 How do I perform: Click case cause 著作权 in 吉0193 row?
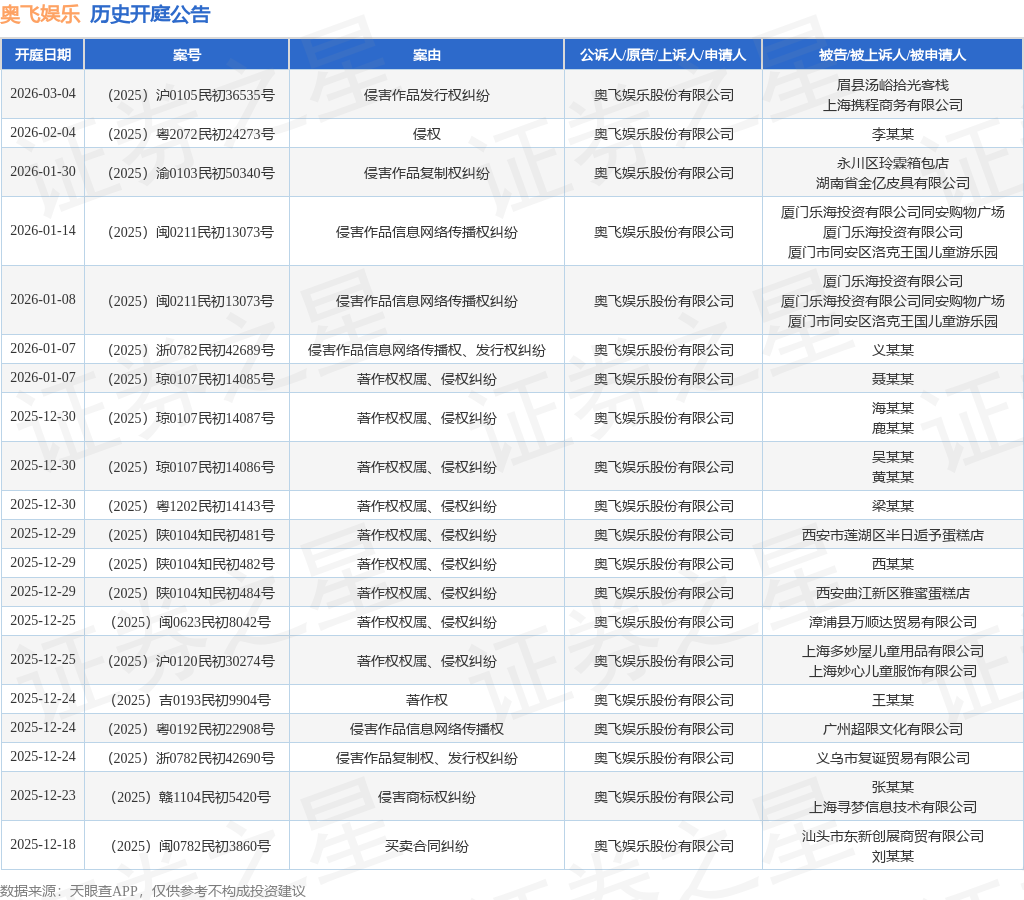click(426, 701)
